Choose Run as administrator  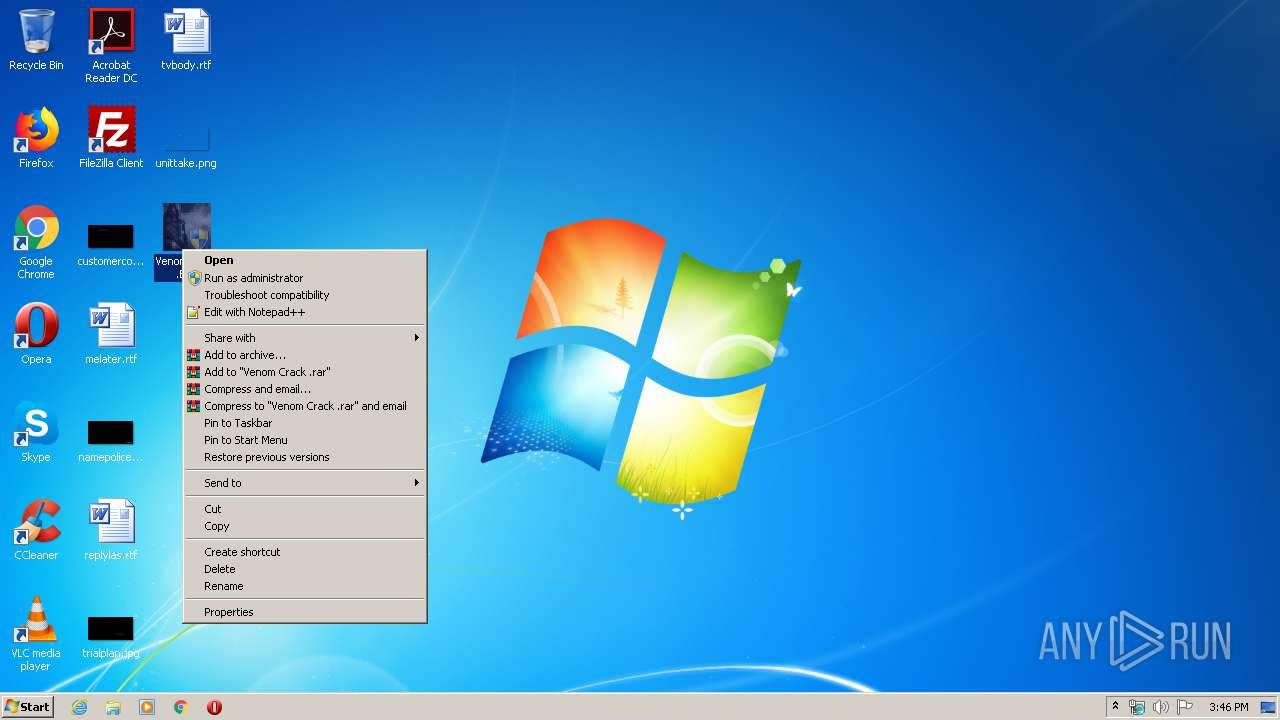pyautogui.click(x=305, y=278)
